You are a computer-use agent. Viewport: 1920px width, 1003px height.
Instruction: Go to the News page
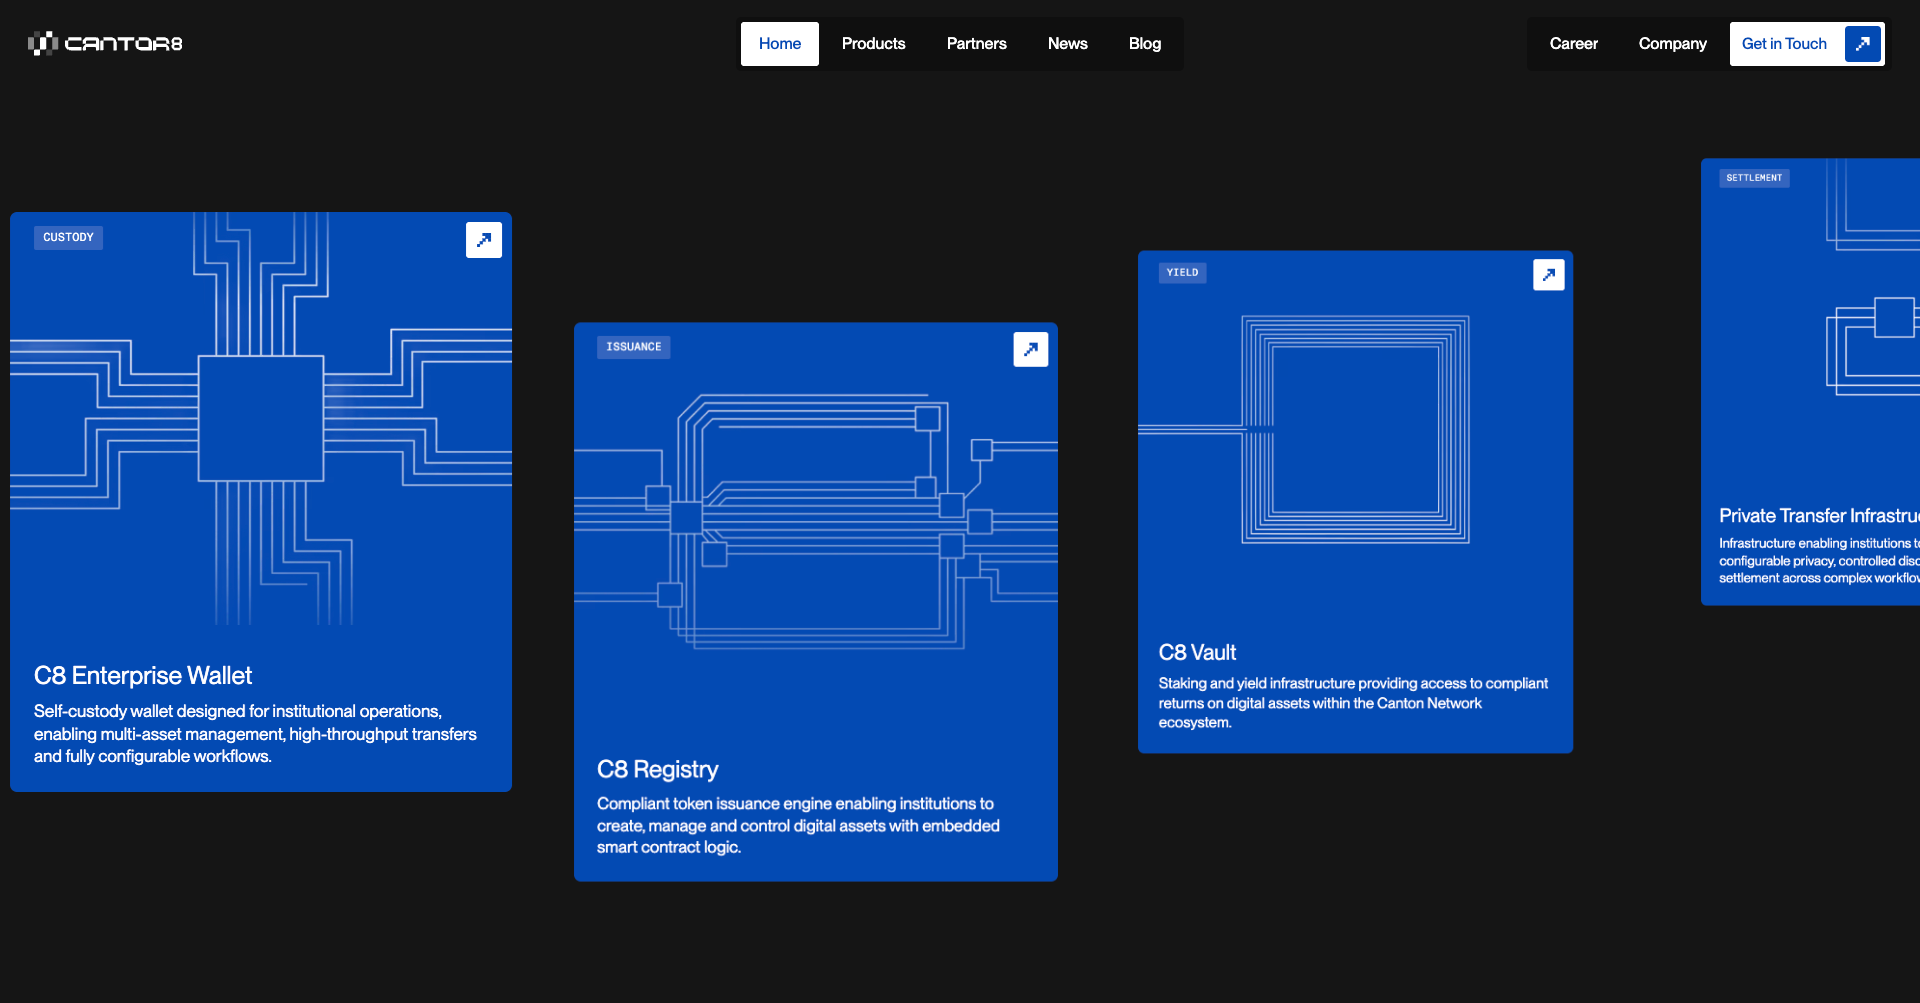(1068, 44)
